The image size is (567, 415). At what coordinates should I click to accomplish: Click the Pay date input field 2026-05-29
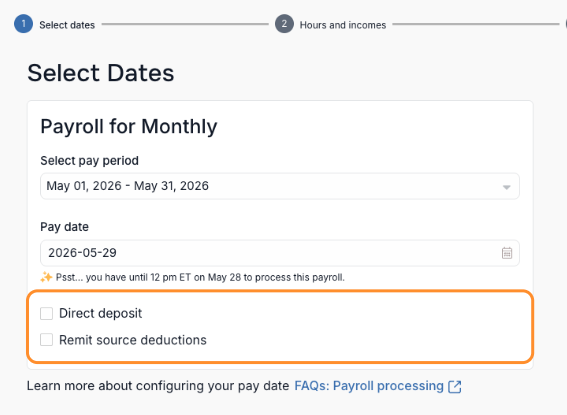pos(280,253)
